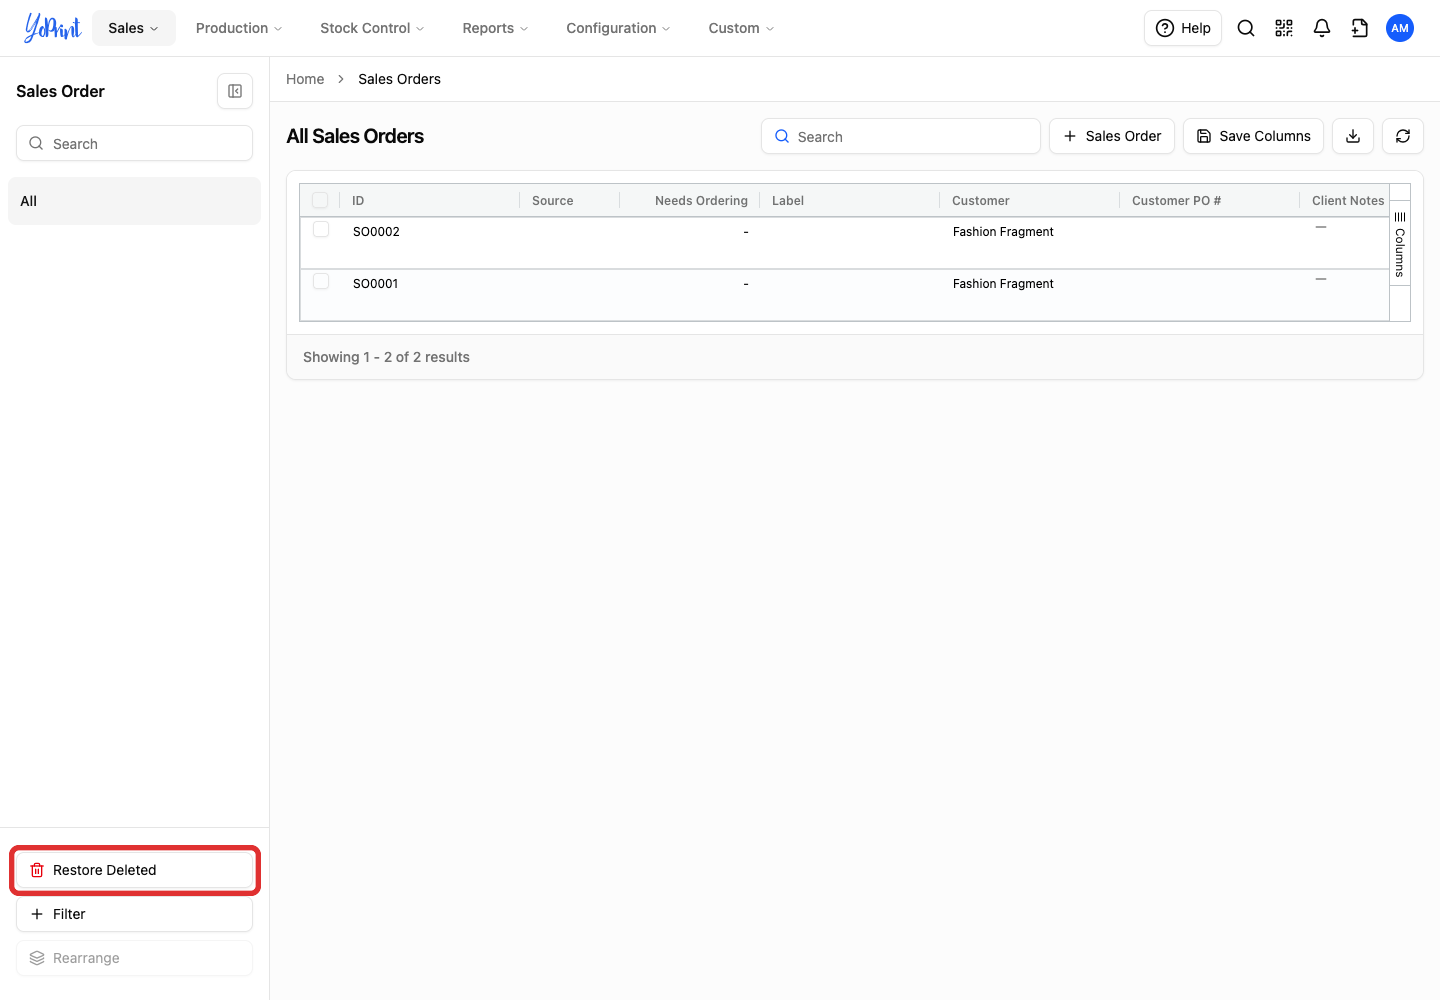This screenshot has height=1000, width=1440.
Task: Expand the Custom menu
Action: click(x=741, y=28)
